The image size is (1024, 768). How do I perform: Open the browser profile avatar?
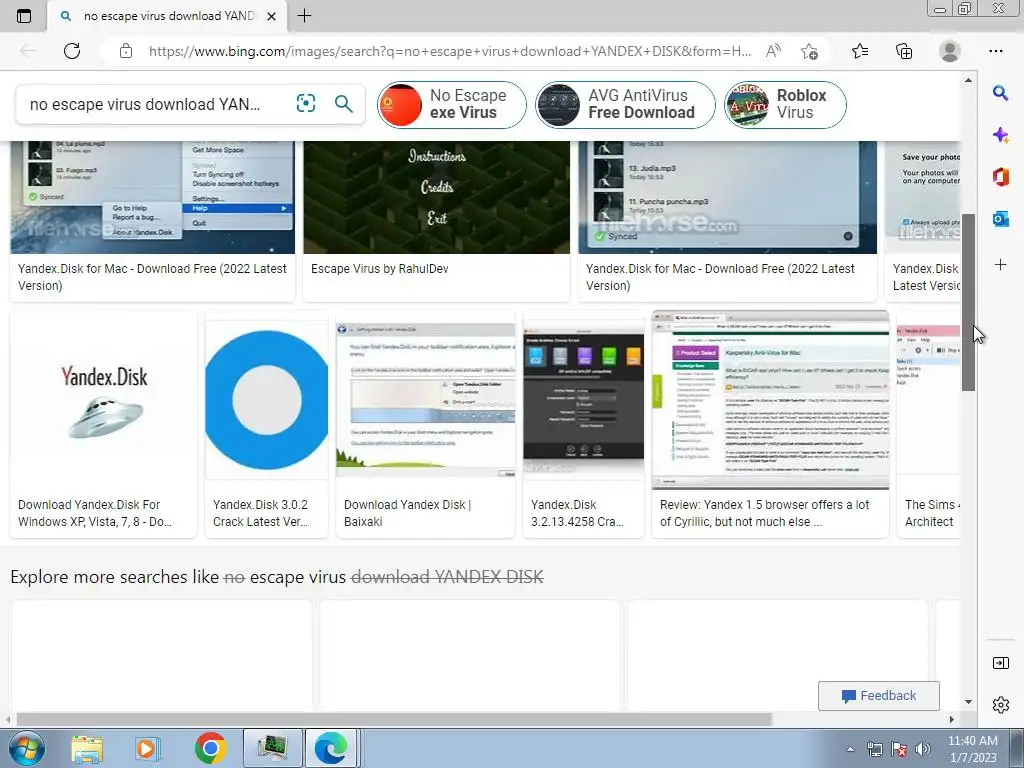tap(950, 51)
